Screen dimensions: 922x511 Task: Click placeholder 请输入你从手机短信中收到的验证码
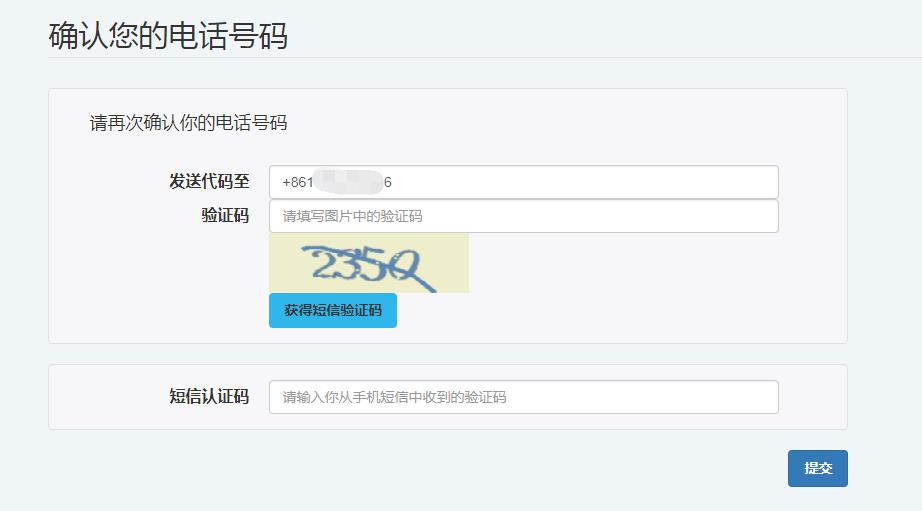point(394,398)
